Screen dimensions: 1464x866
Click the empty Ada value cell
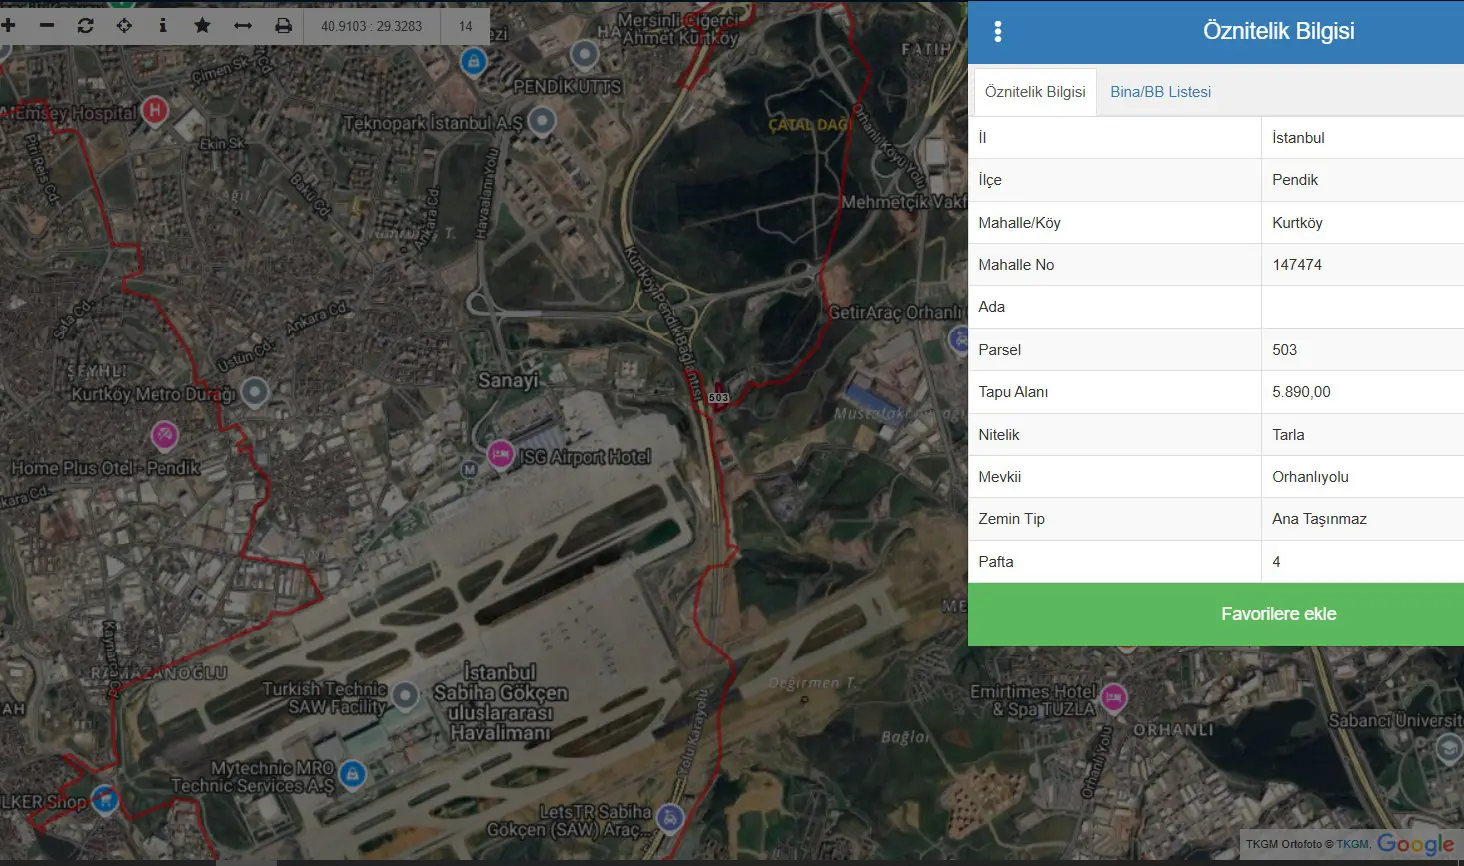tap(1362, 307)
